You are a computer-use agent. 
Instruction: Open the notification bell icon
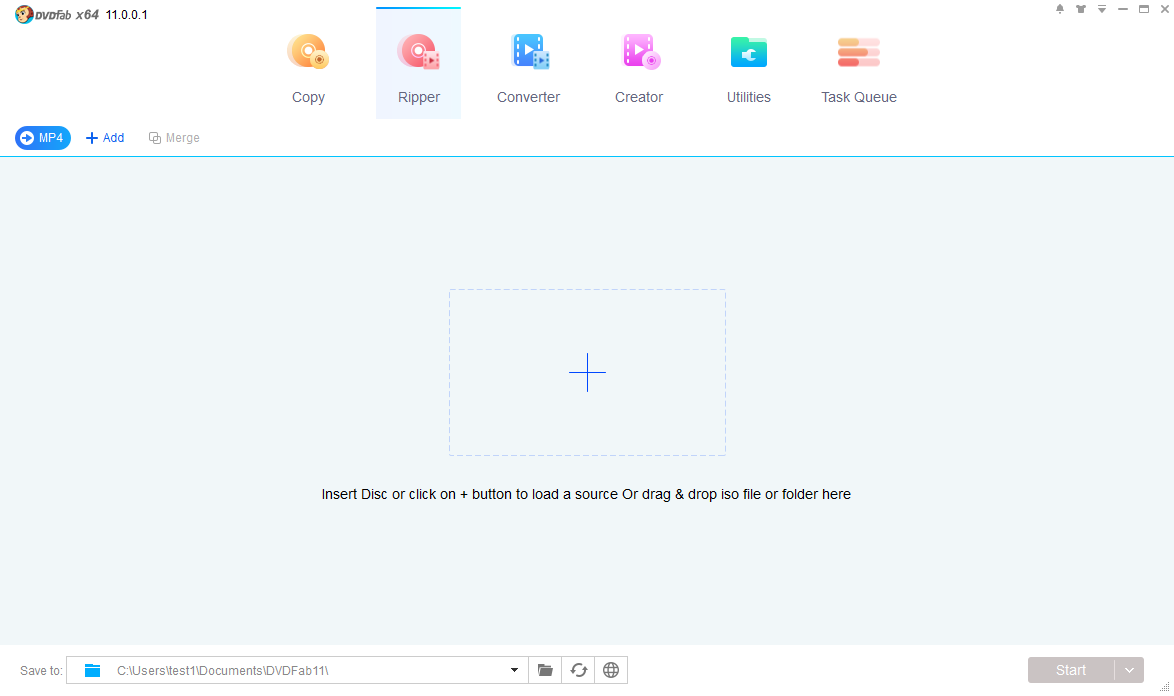(x=1059, y=9)
